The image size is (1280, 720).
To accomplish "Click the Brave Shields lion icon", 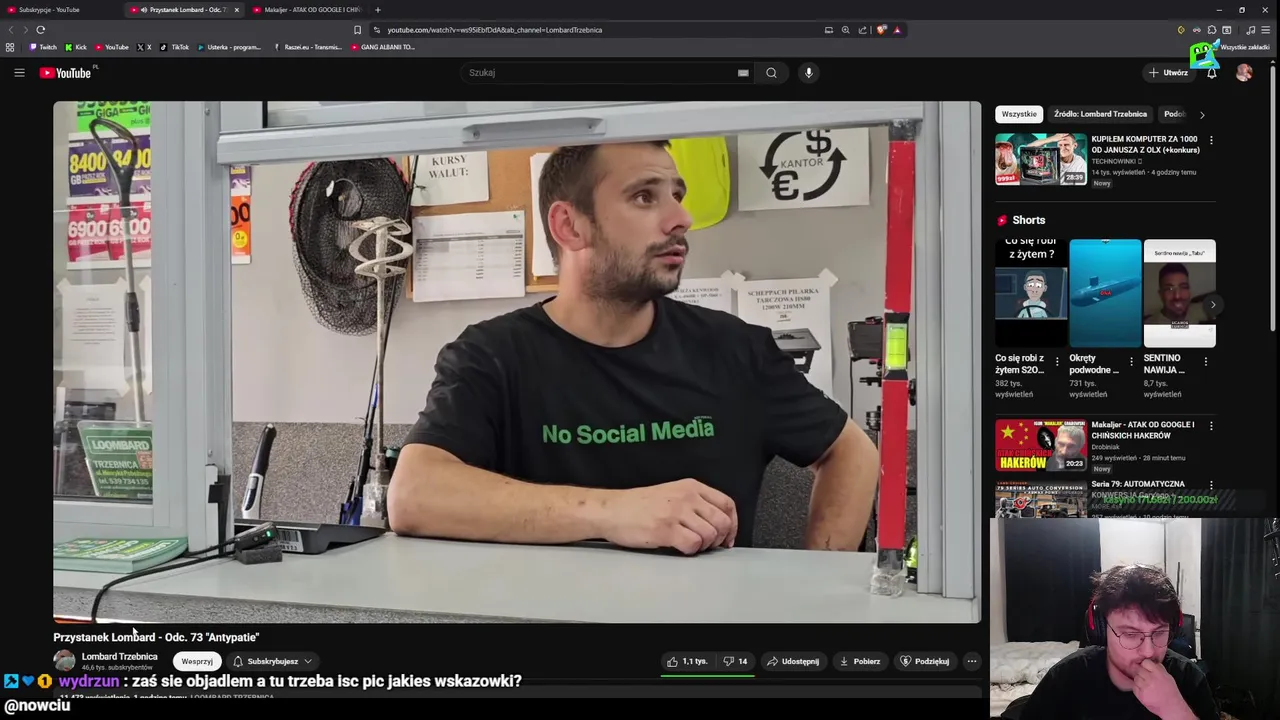I will coord(881,30).
